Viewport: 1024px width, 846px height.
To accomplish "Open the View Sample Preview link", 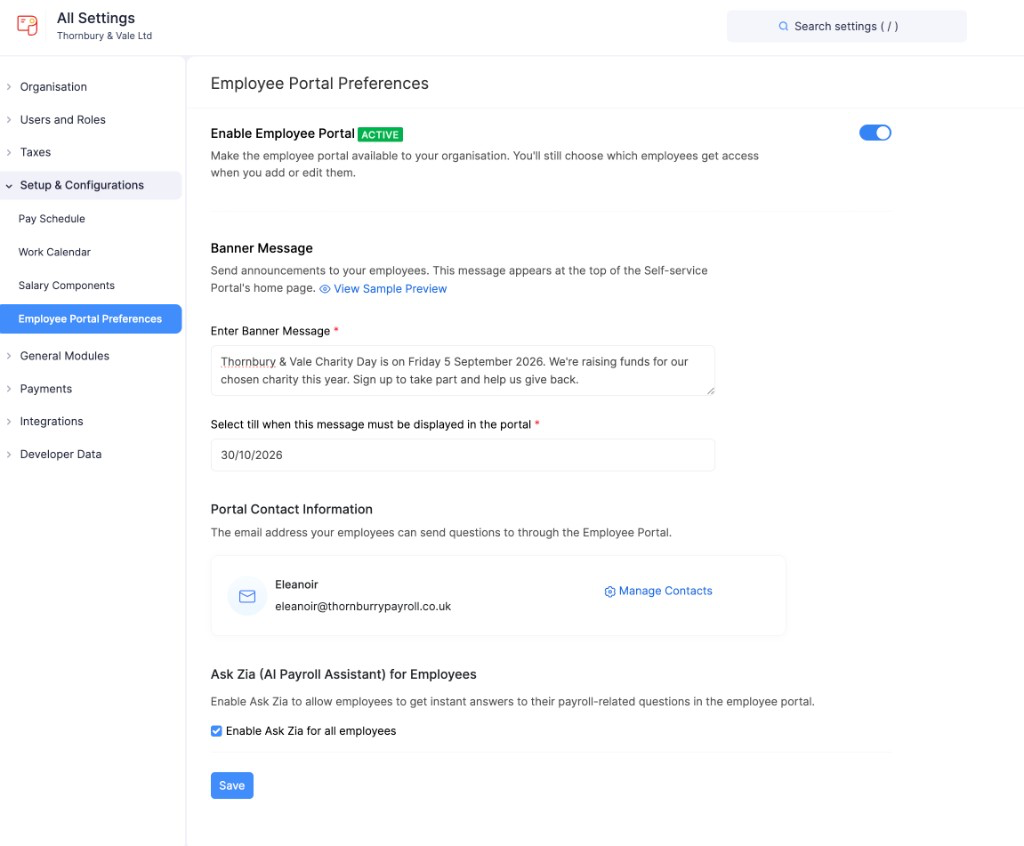I will pos(390,289).
